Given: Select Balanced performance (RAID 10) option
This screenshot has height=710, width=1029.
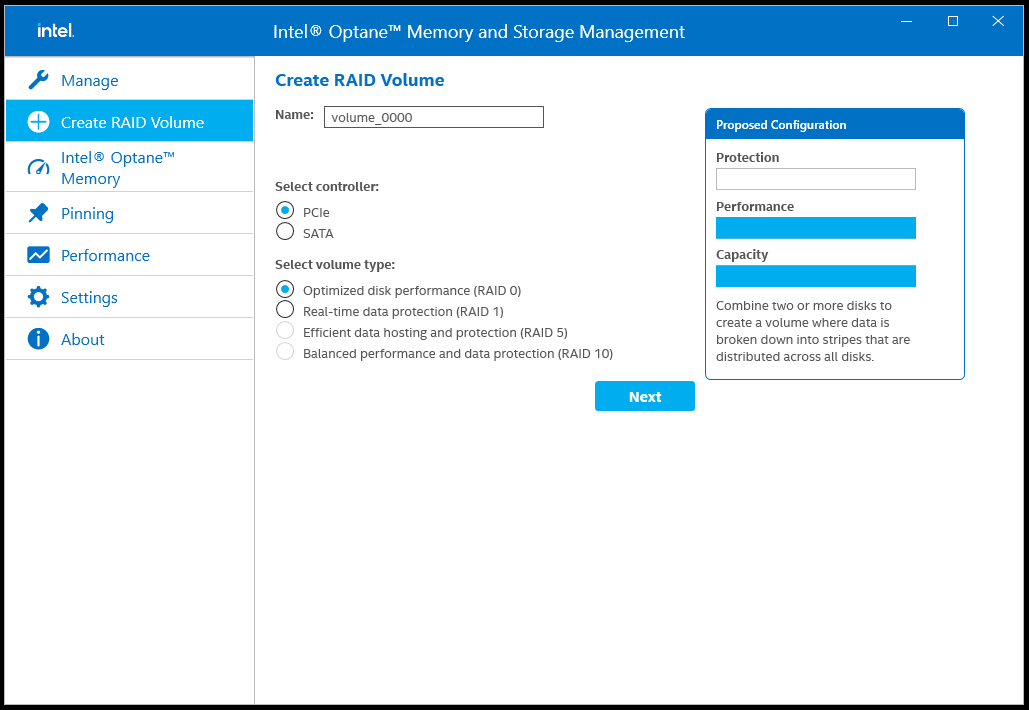Looking at the screenshot, I should [x=285, y=352].
